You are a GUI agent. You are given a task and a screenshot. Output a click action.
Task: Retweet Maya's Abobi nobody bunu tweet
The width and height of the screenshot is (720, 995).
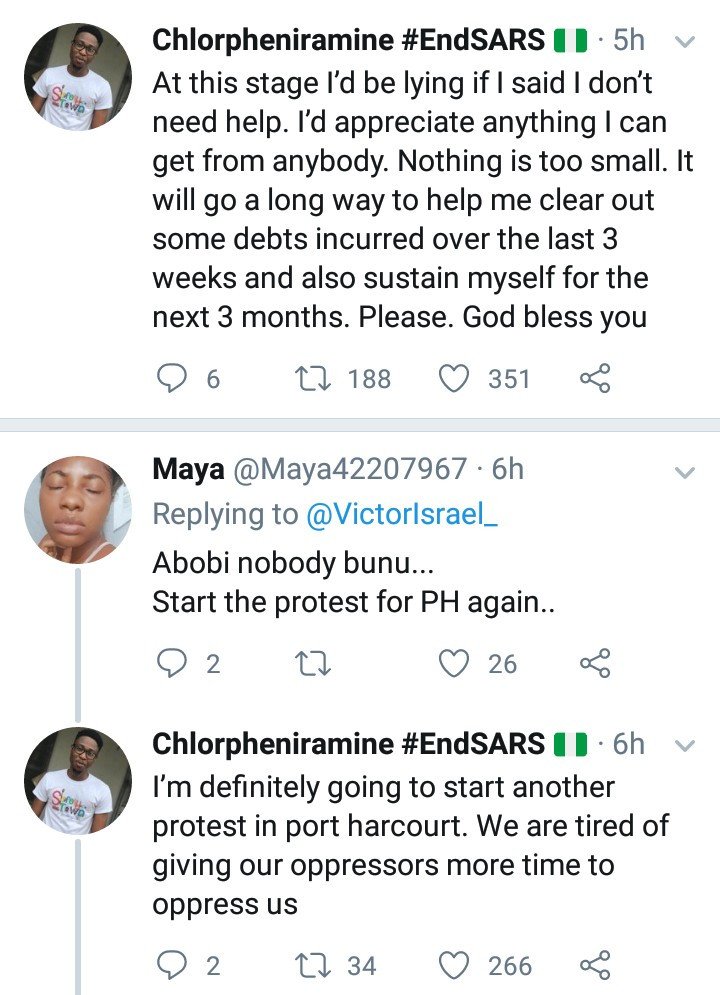pyautogui.click(x=313, y=664)
